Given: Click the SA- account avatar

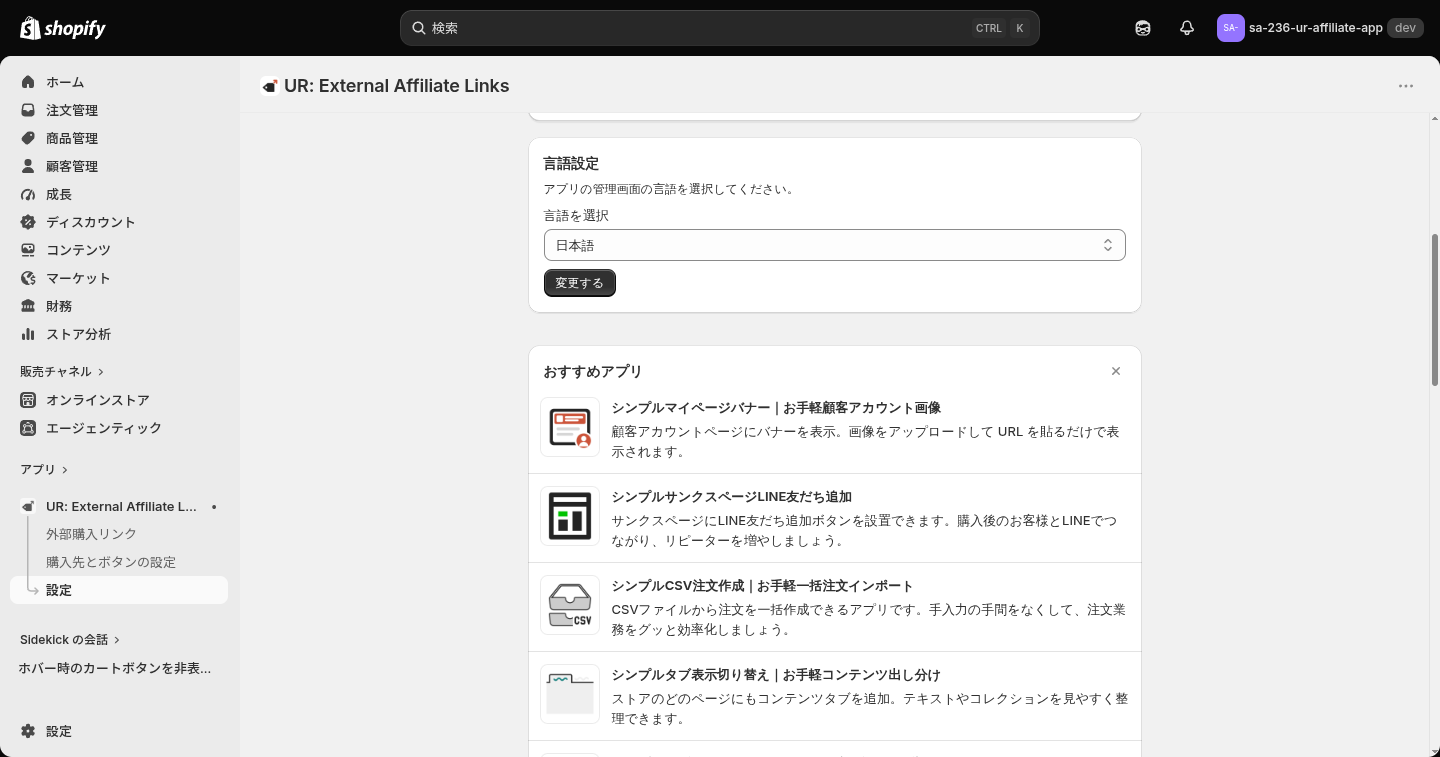Looking at the screenshot, I should (1230, 28).
